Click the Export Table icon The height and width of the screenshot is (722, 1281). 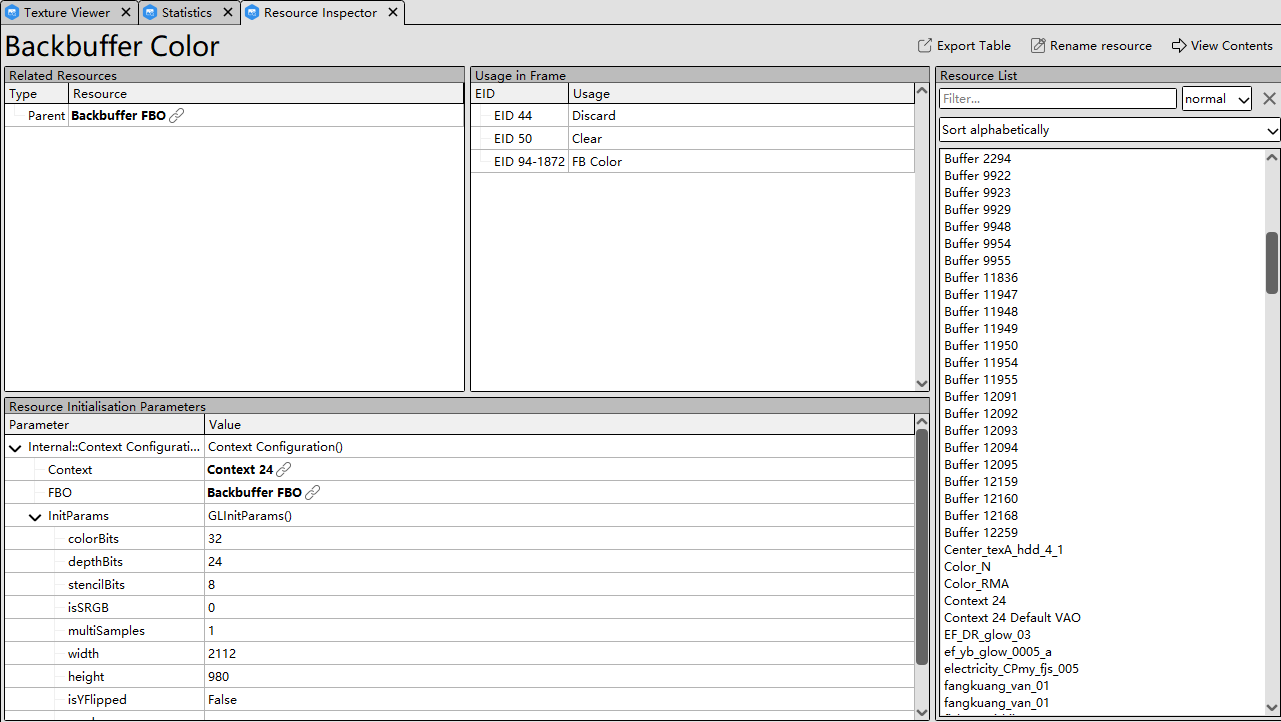tap(924, 46)
